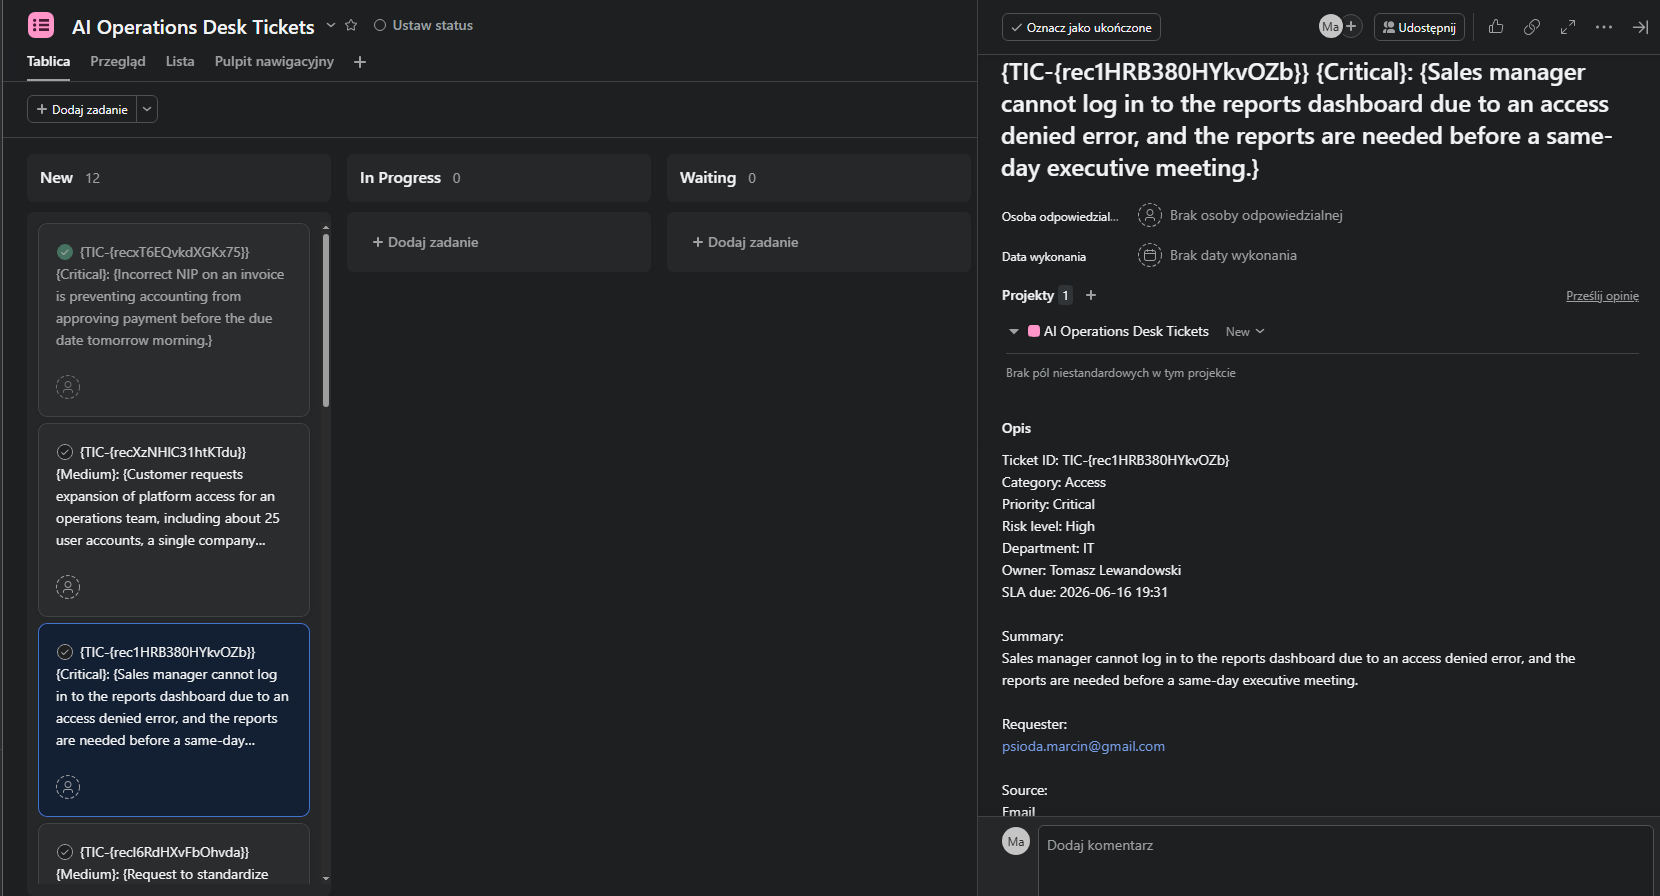Switch to the Tablica tab
1660x896 pixels.
coord(48,61)
